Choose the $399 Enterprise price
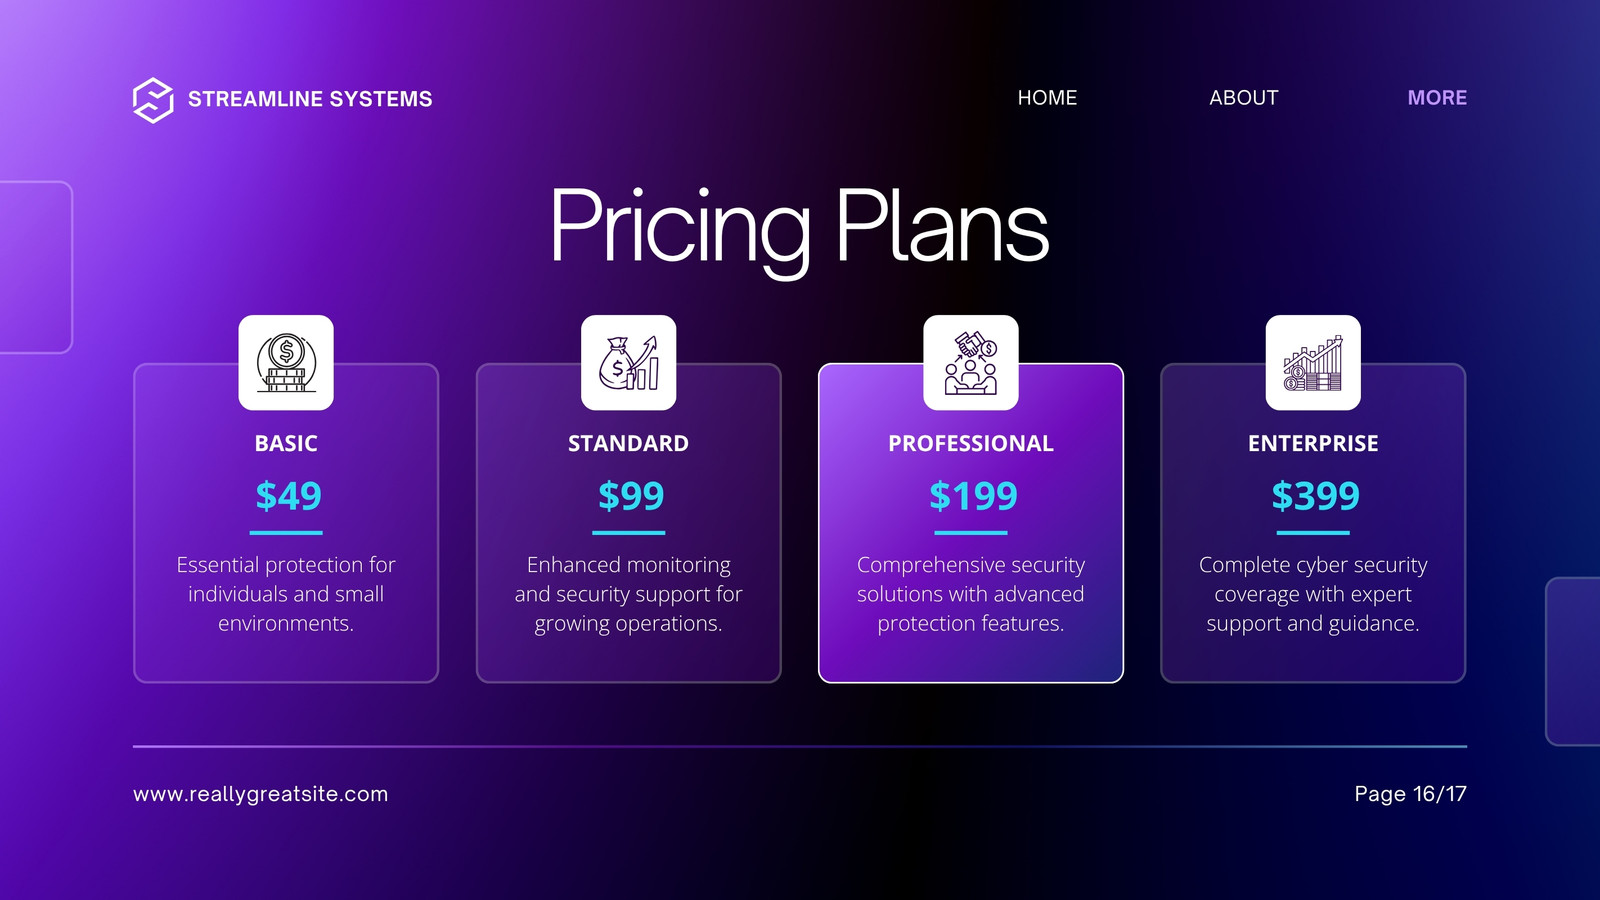The image size is (1600, 900). pyautogui.click(x=1315, y=496)
